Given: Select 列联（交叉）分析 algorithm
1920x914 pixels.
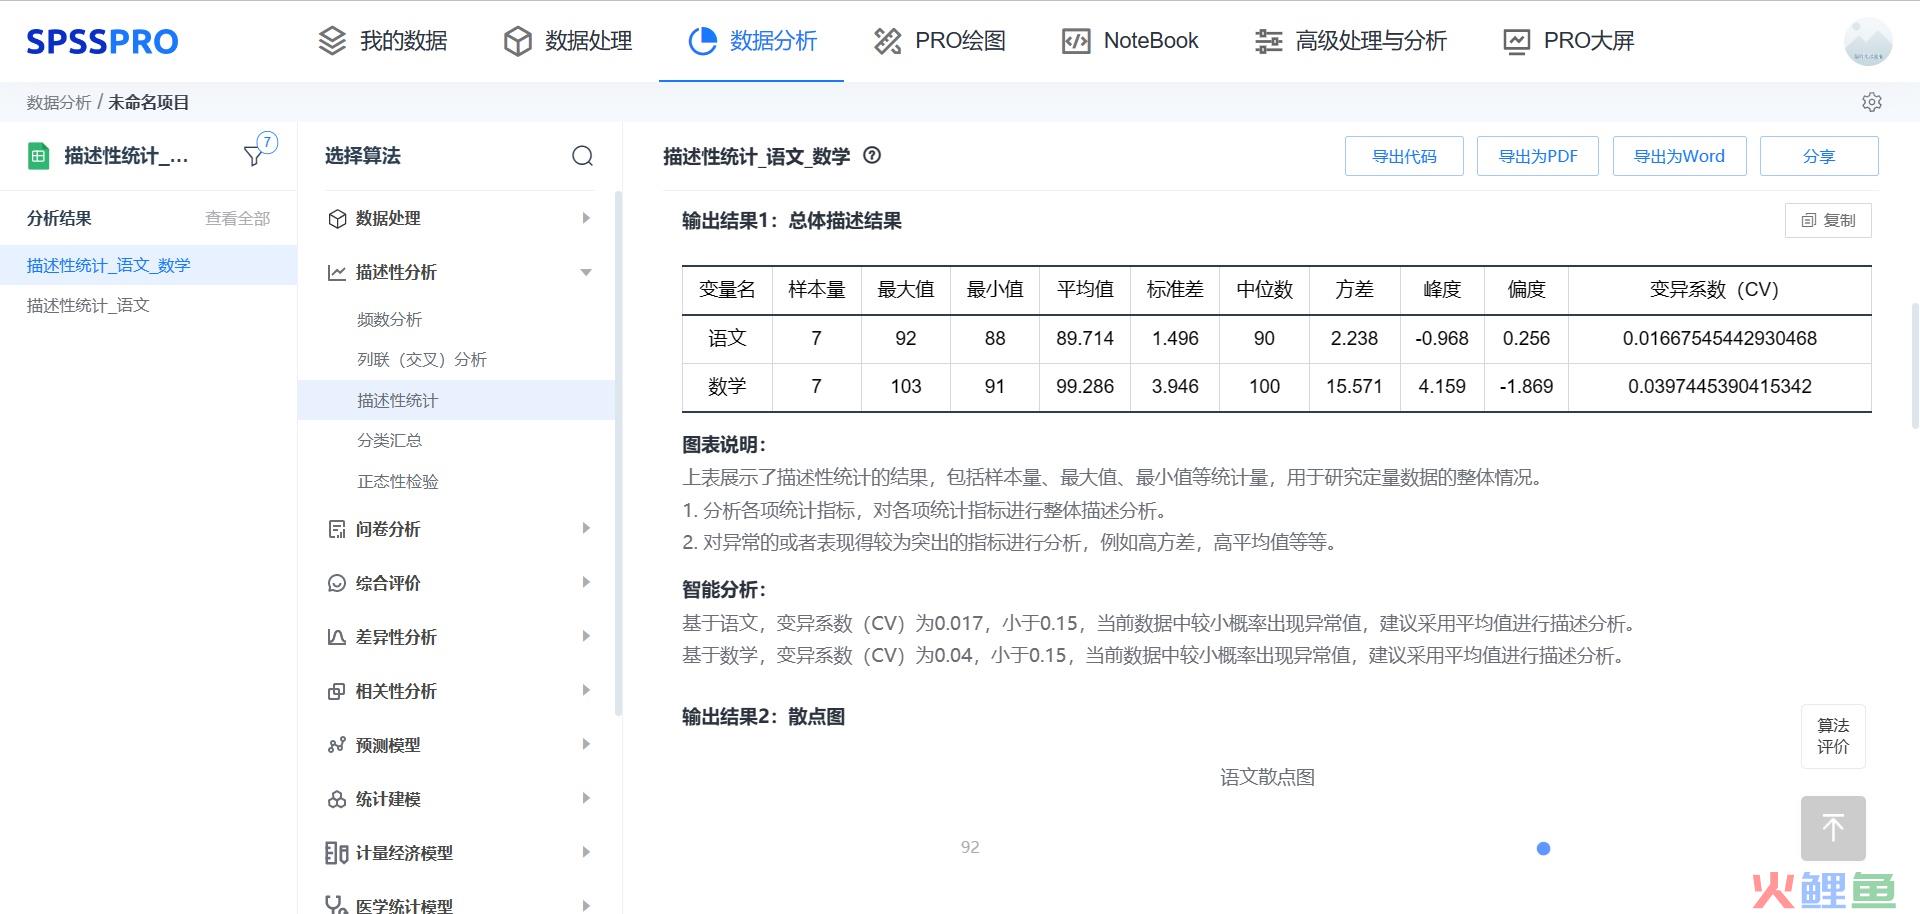Looking at the screenshot, I should pyautogui.click(x=456, y=359).
